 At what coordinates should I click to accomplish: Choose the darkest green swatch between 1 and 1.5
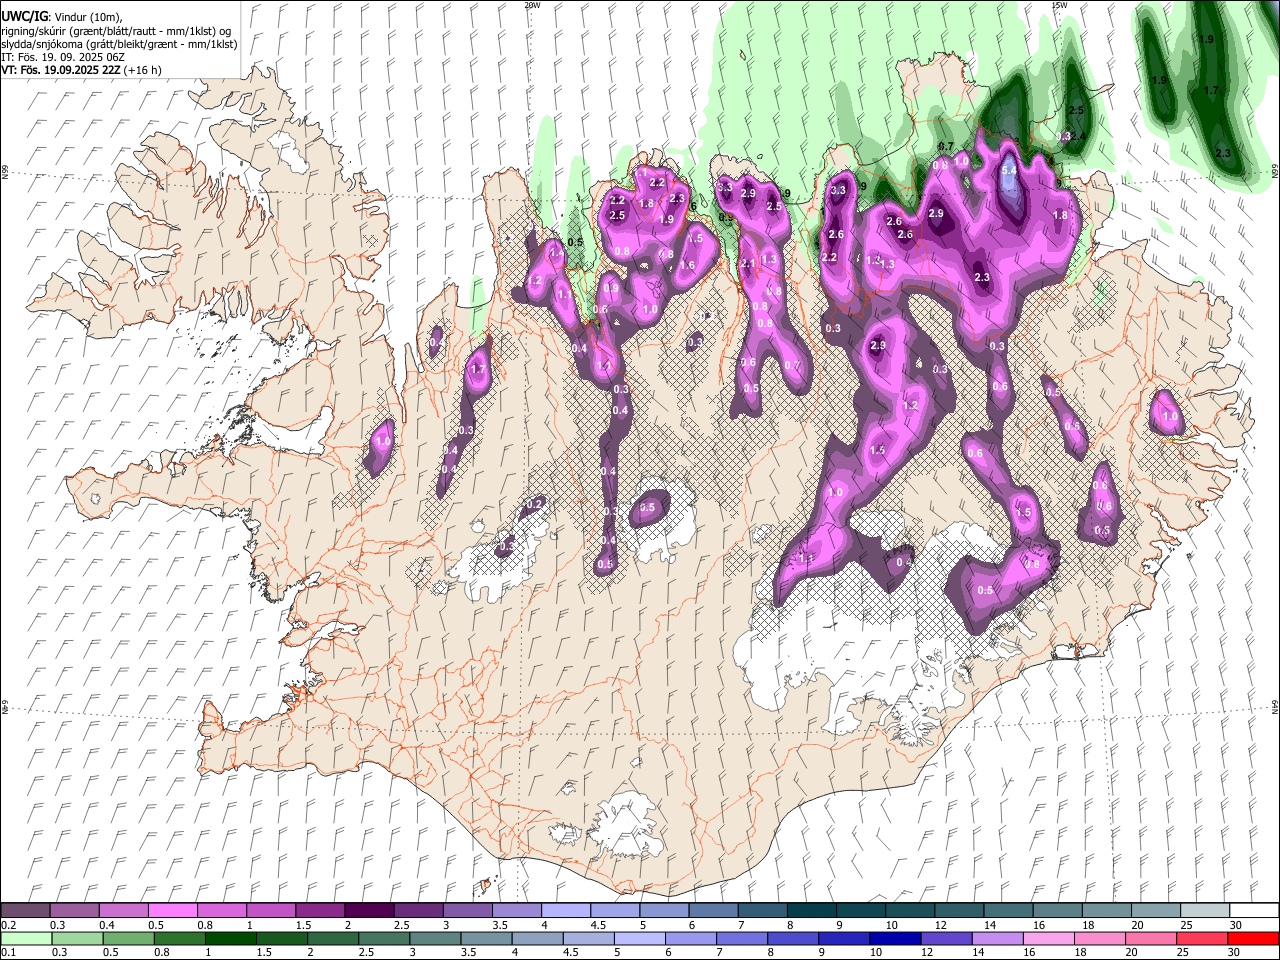(231, 939)
